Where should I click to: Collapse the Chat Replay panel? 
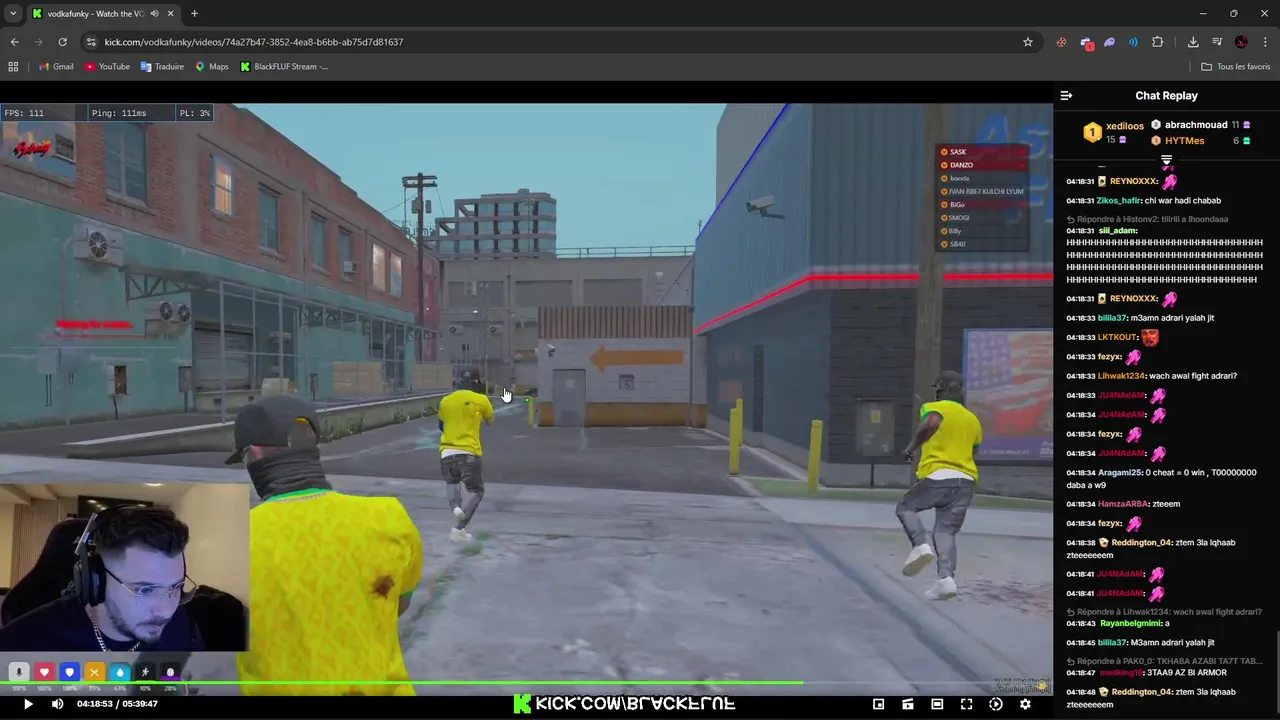1066,96
